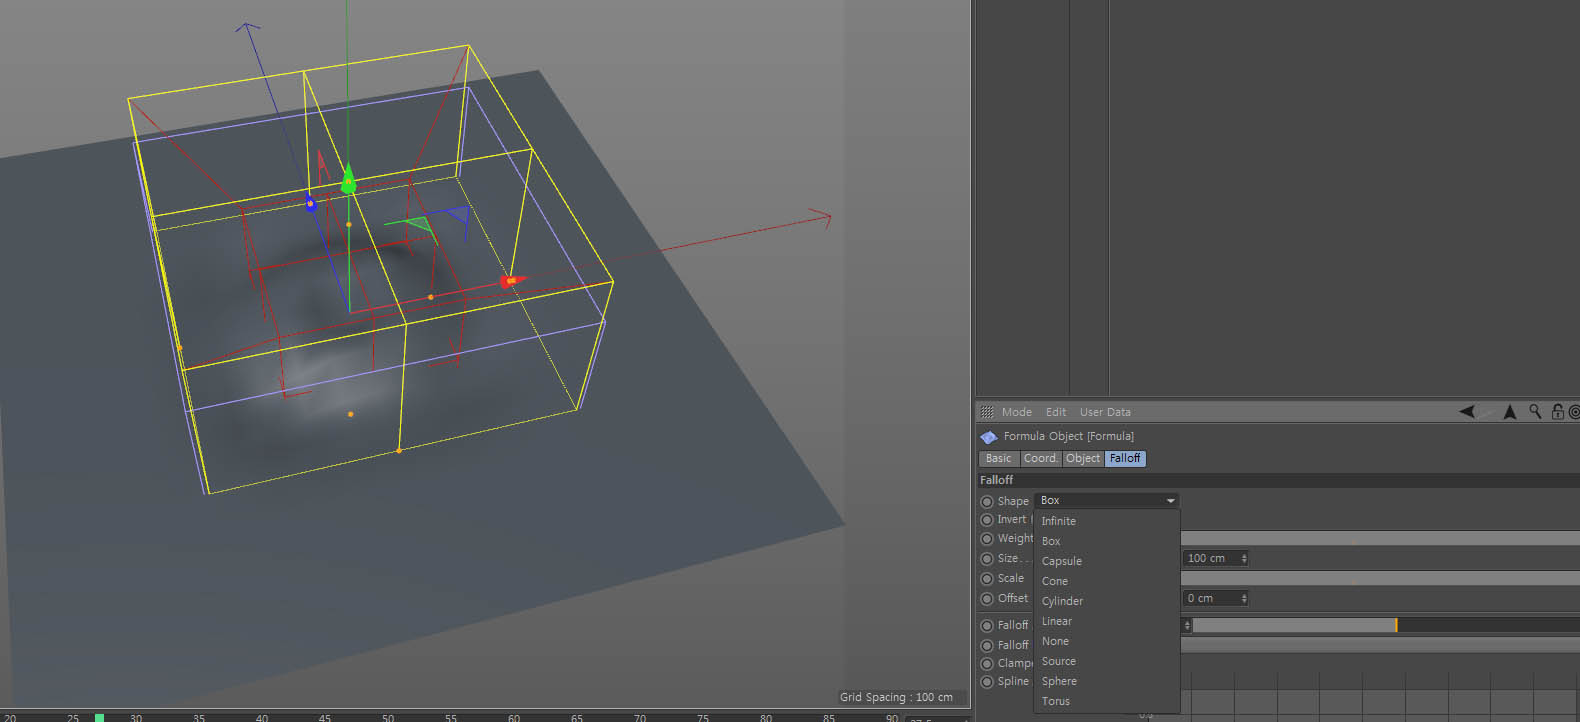This screenshot has width=1580, height=722.
Task: Grab the red X-axis handle cone
Action: tap(511, 281)
